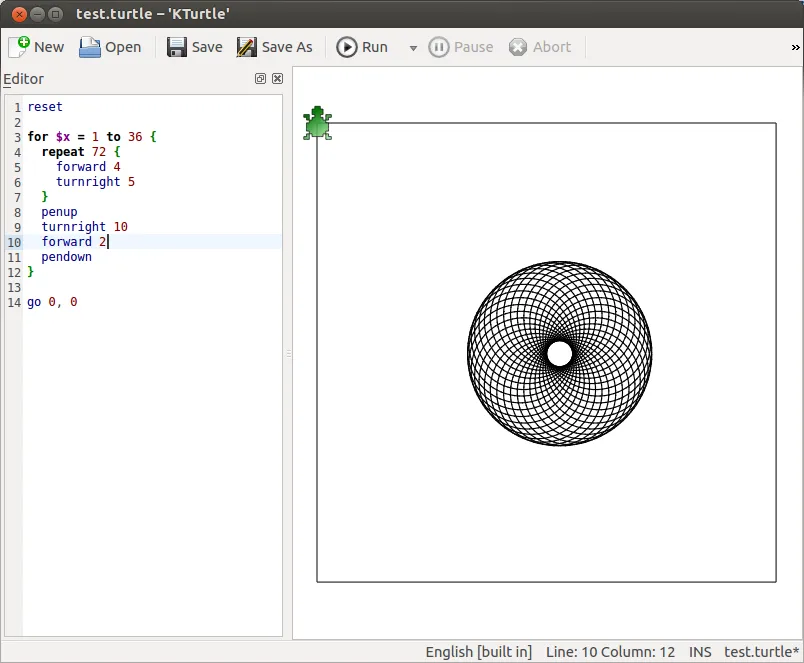
Task: Click 'turnright 5' in the editor
Action: pyautogui.click(x=95, y=182)
